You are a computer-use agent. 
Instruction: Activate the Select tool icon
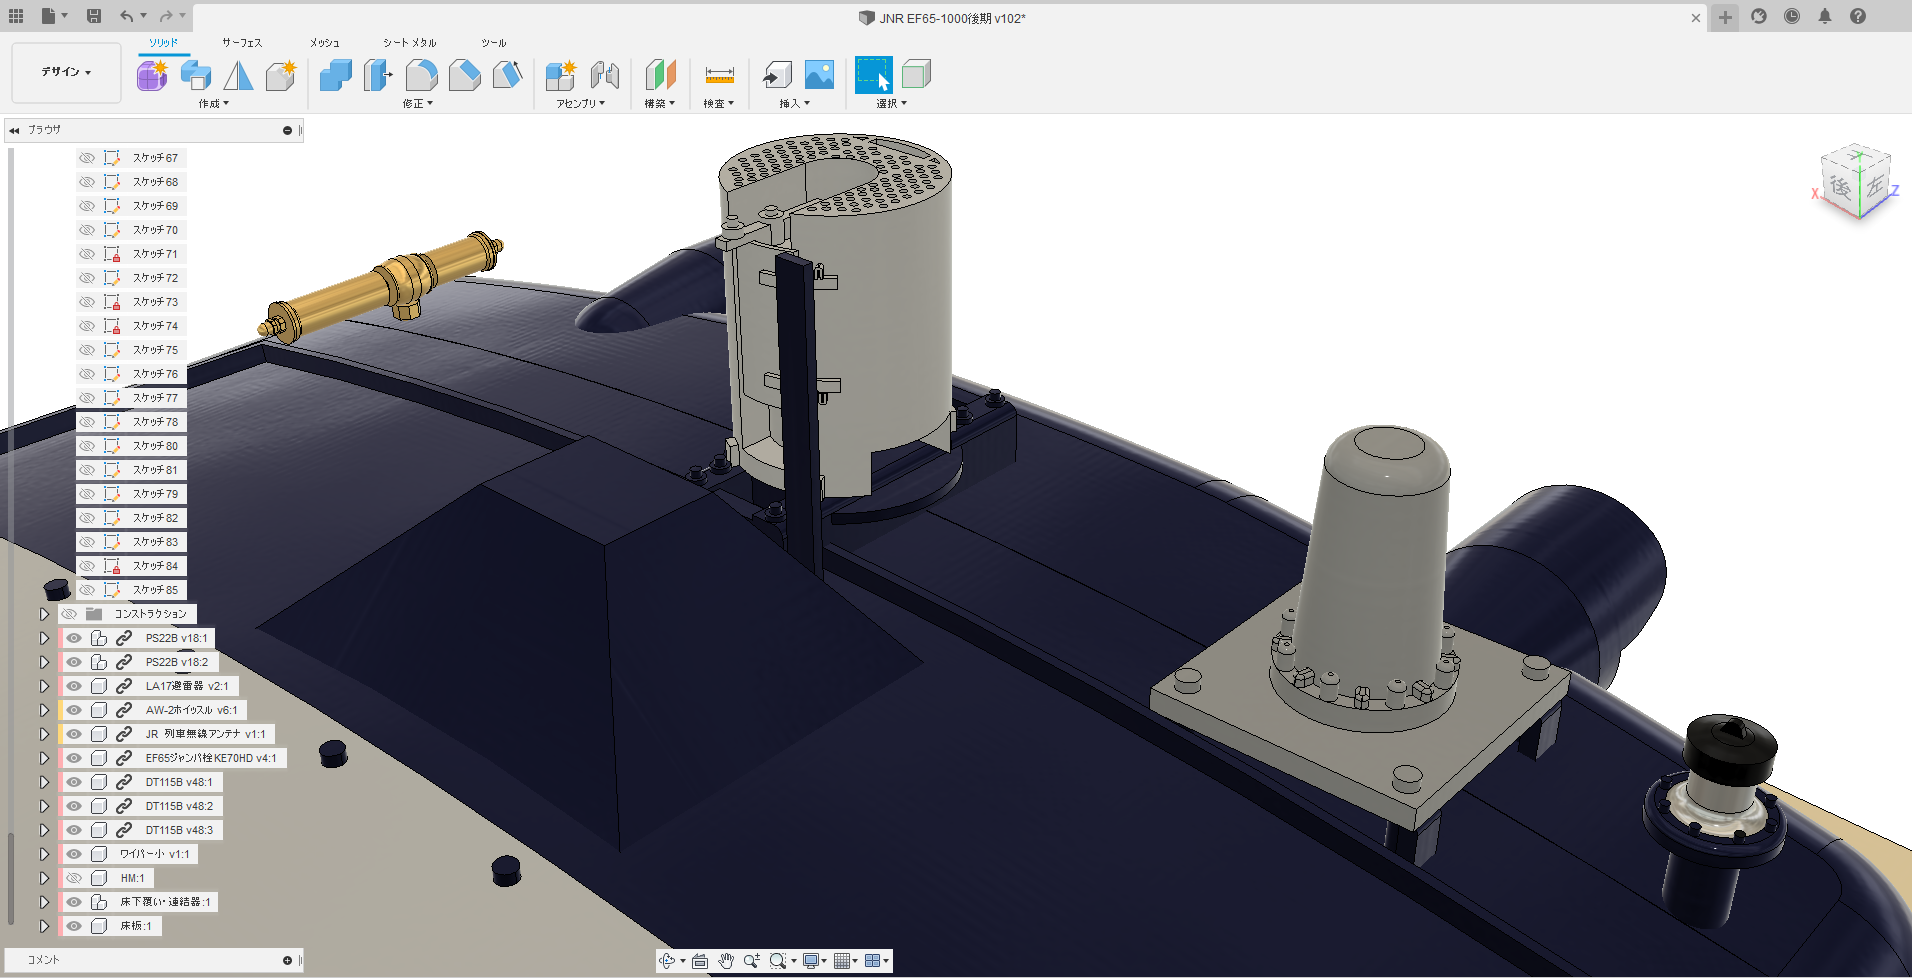(873, 75)
